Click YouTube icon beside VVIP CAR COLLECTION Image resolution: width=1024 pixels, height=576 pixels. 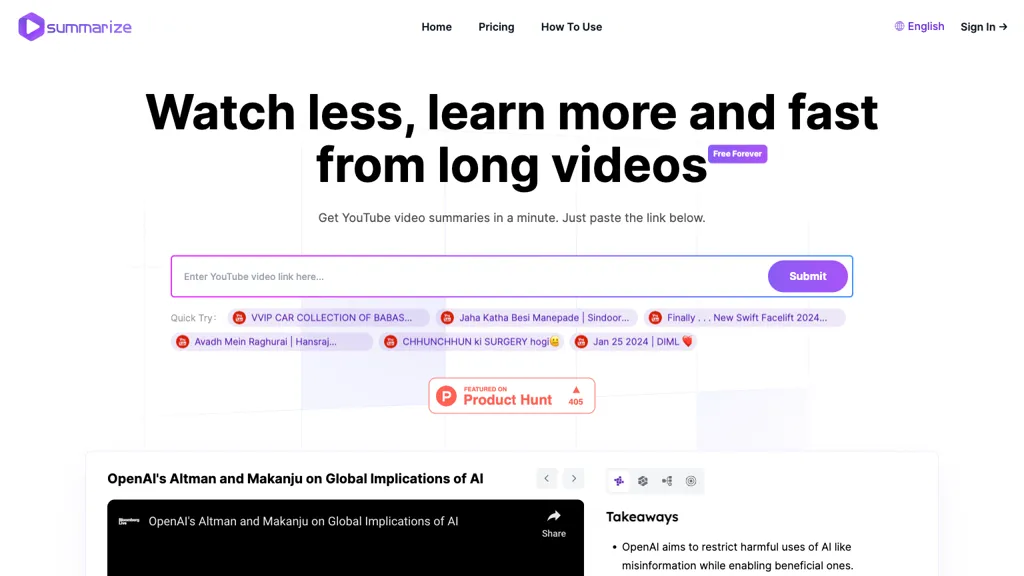(x=239, y=318)
